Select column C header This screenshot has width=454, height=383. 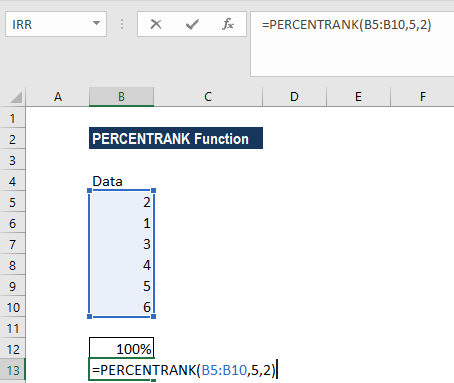click(x=208, y=97)
